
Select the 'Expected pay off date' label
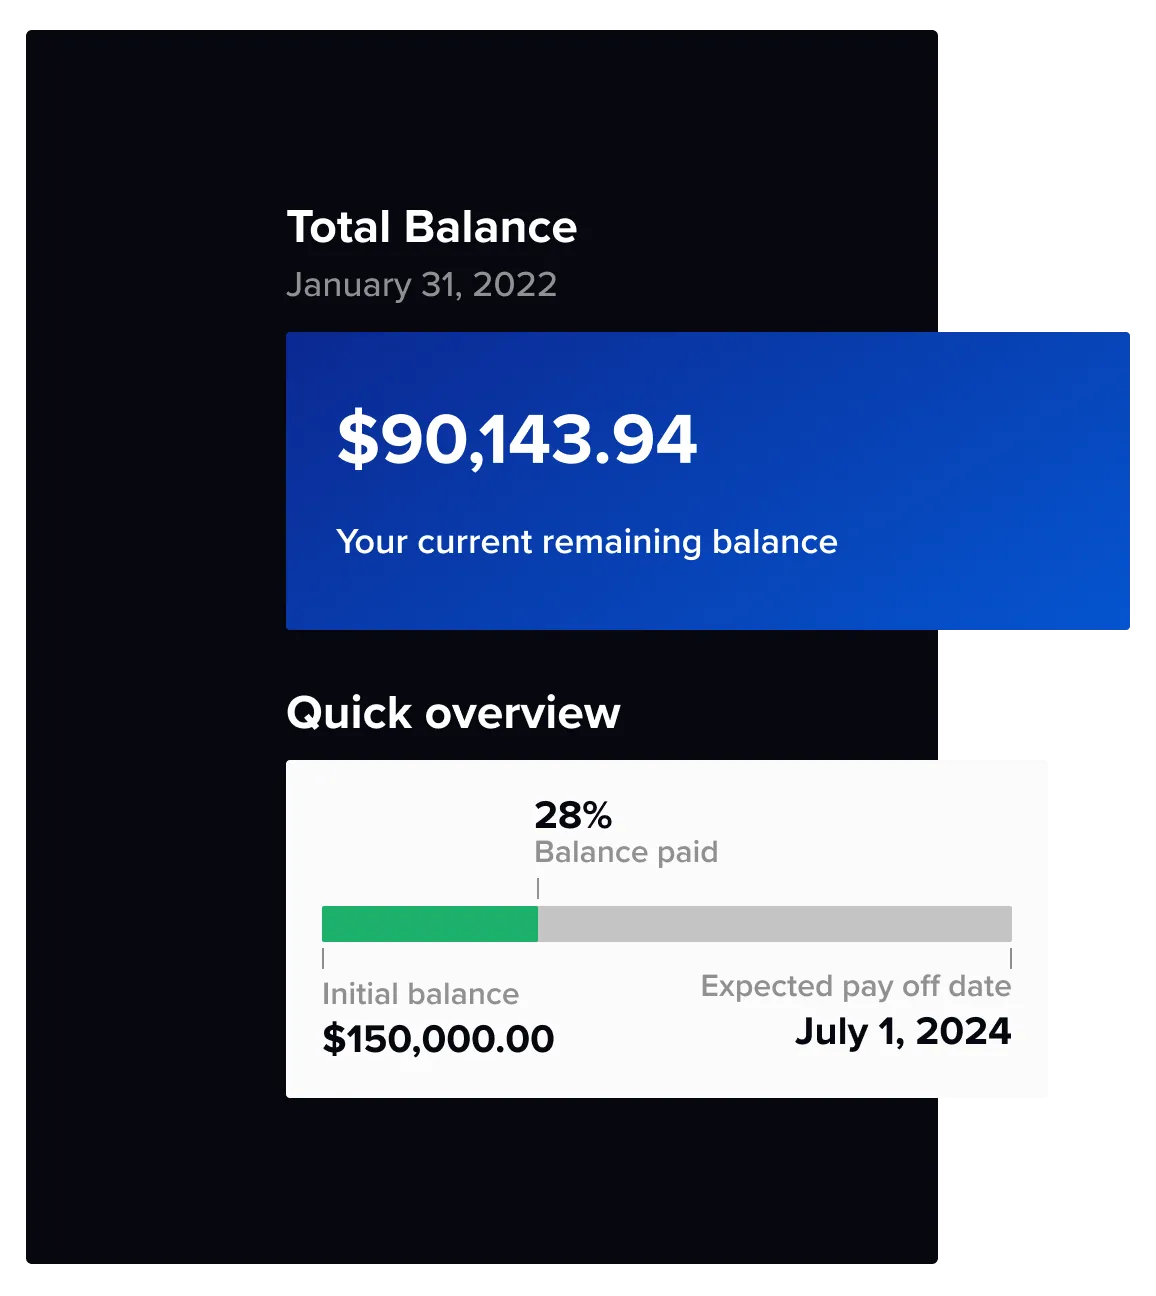click(x=856, y=987)
